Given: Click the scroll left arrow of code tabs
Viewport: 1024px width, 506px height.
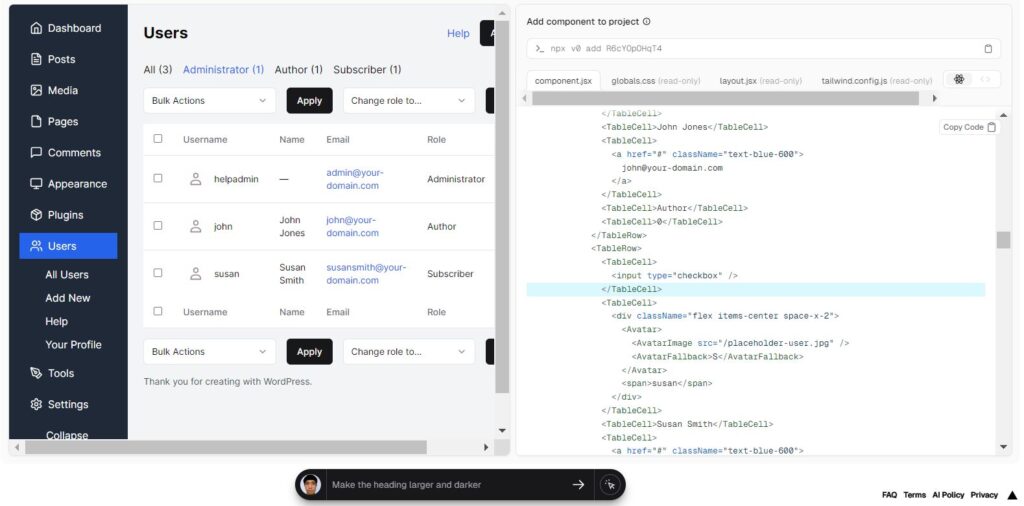Looking at the screenshot, I should point(524,99).
